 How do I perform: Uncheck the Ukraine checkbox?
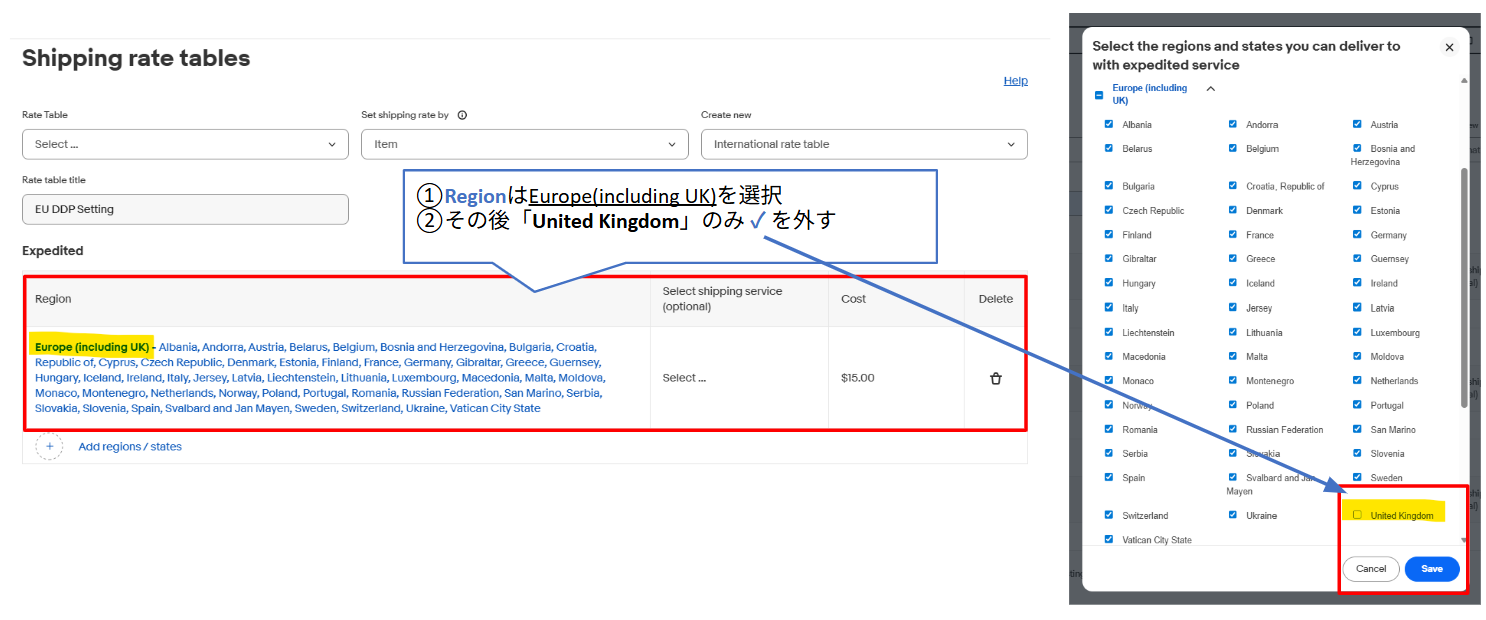(1233, 515)
